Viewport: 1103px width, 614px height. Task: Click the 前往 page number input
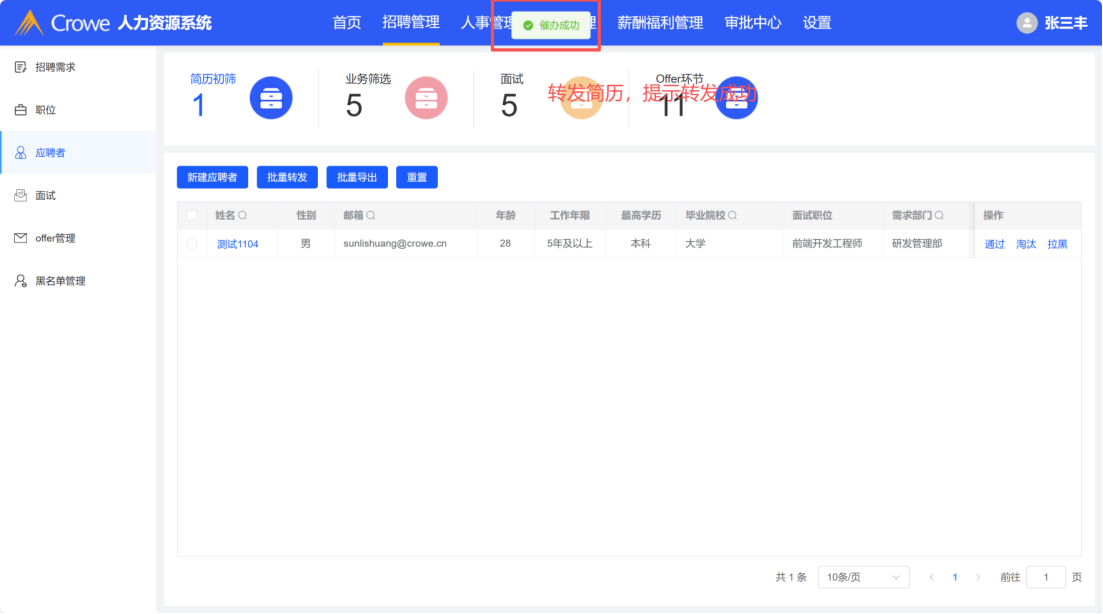1045,577
